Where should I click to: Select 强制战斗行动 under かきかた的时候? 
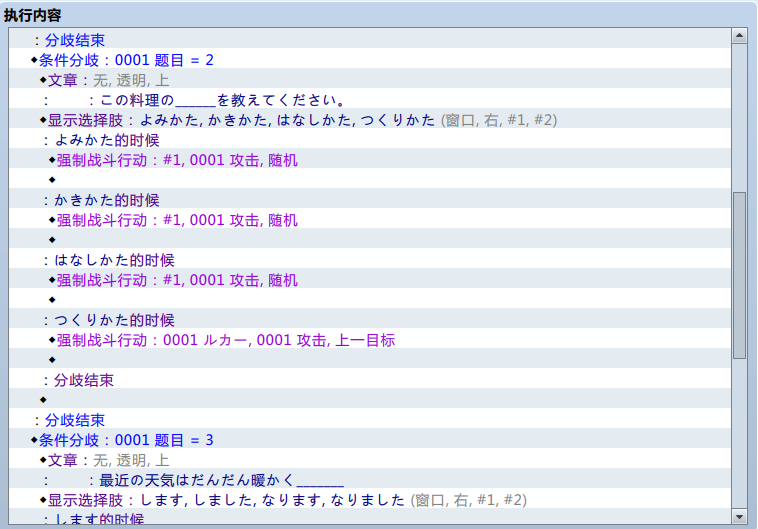[x=370, y=220]
